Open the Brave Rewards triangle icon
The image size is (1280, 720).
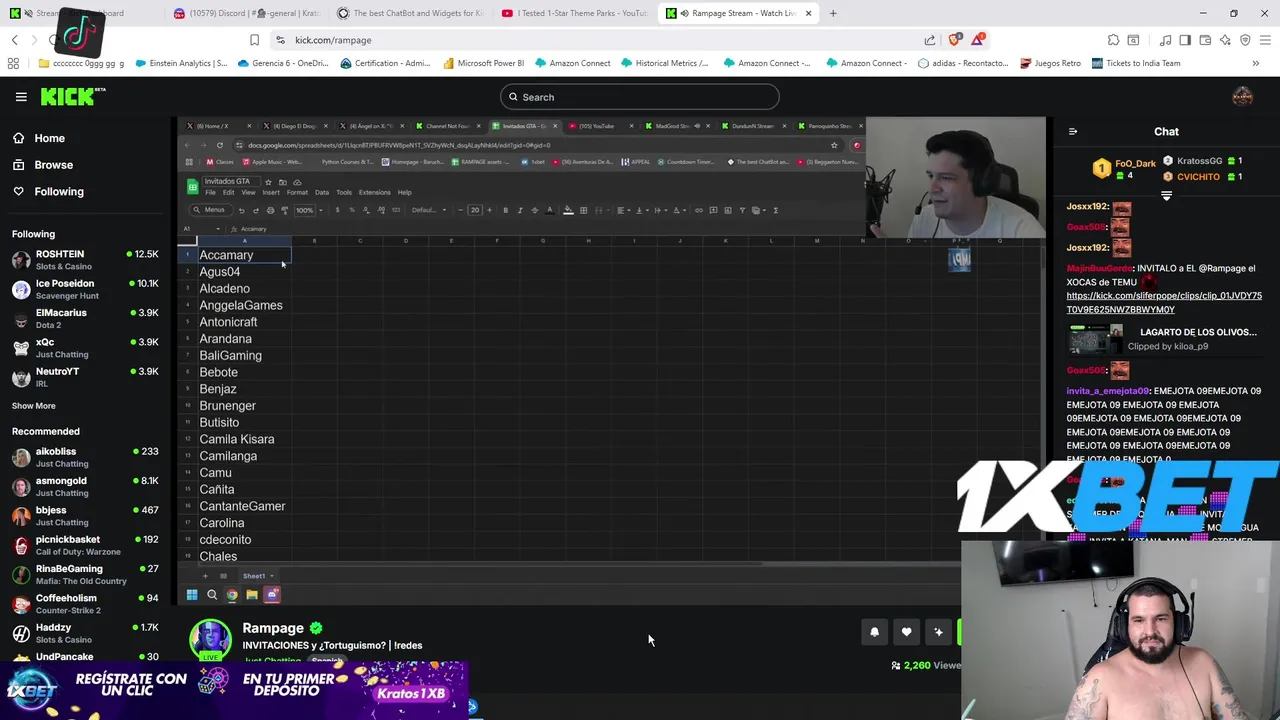(977, 40)
